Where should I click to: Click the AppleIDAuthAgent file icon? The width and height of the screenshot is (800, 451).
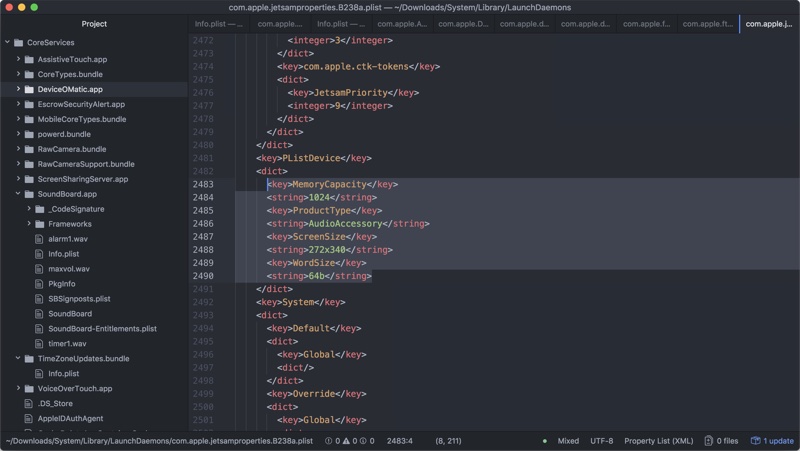click(x=29, y=418)
